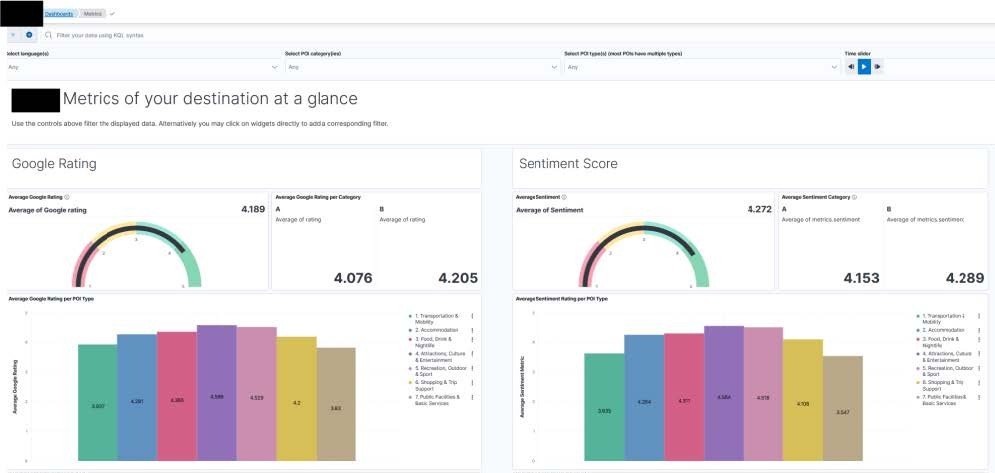
Task: Step the time slider to previous window
Action: 851,67
